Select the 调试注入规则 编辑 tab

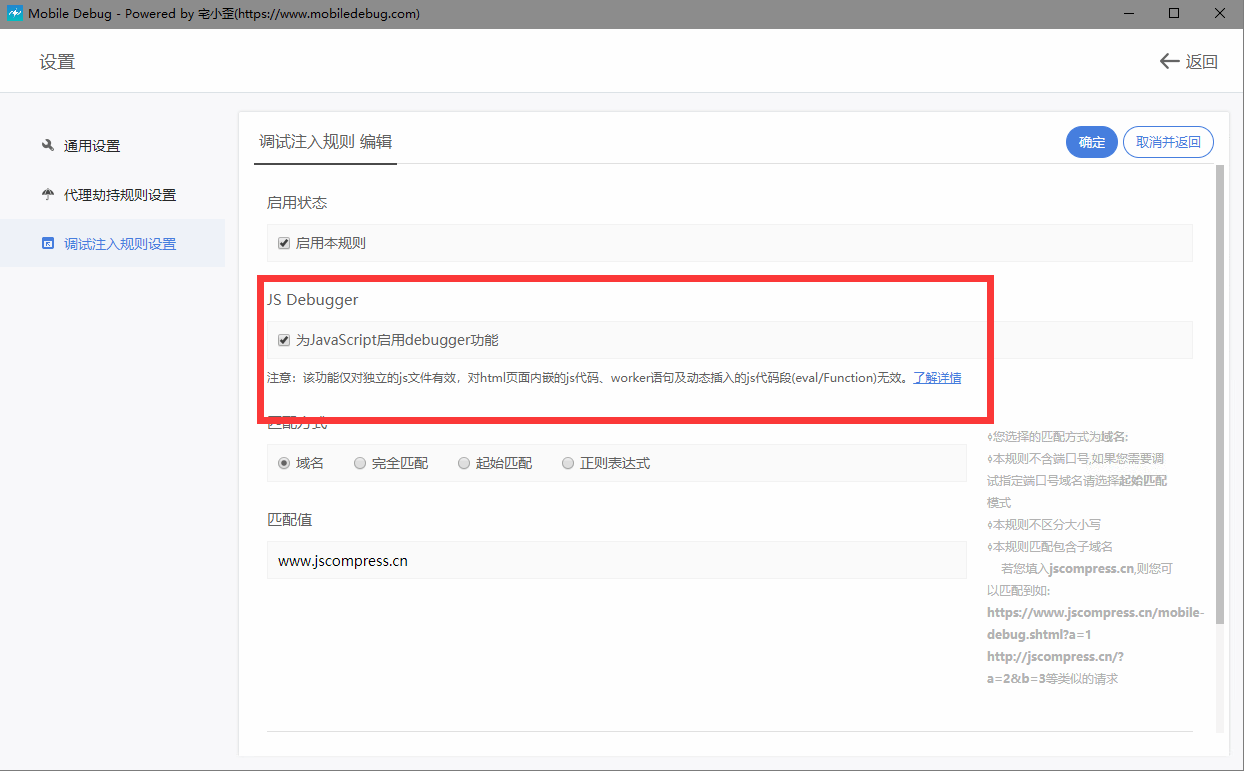pyautogui.click(x=325, y=141)
